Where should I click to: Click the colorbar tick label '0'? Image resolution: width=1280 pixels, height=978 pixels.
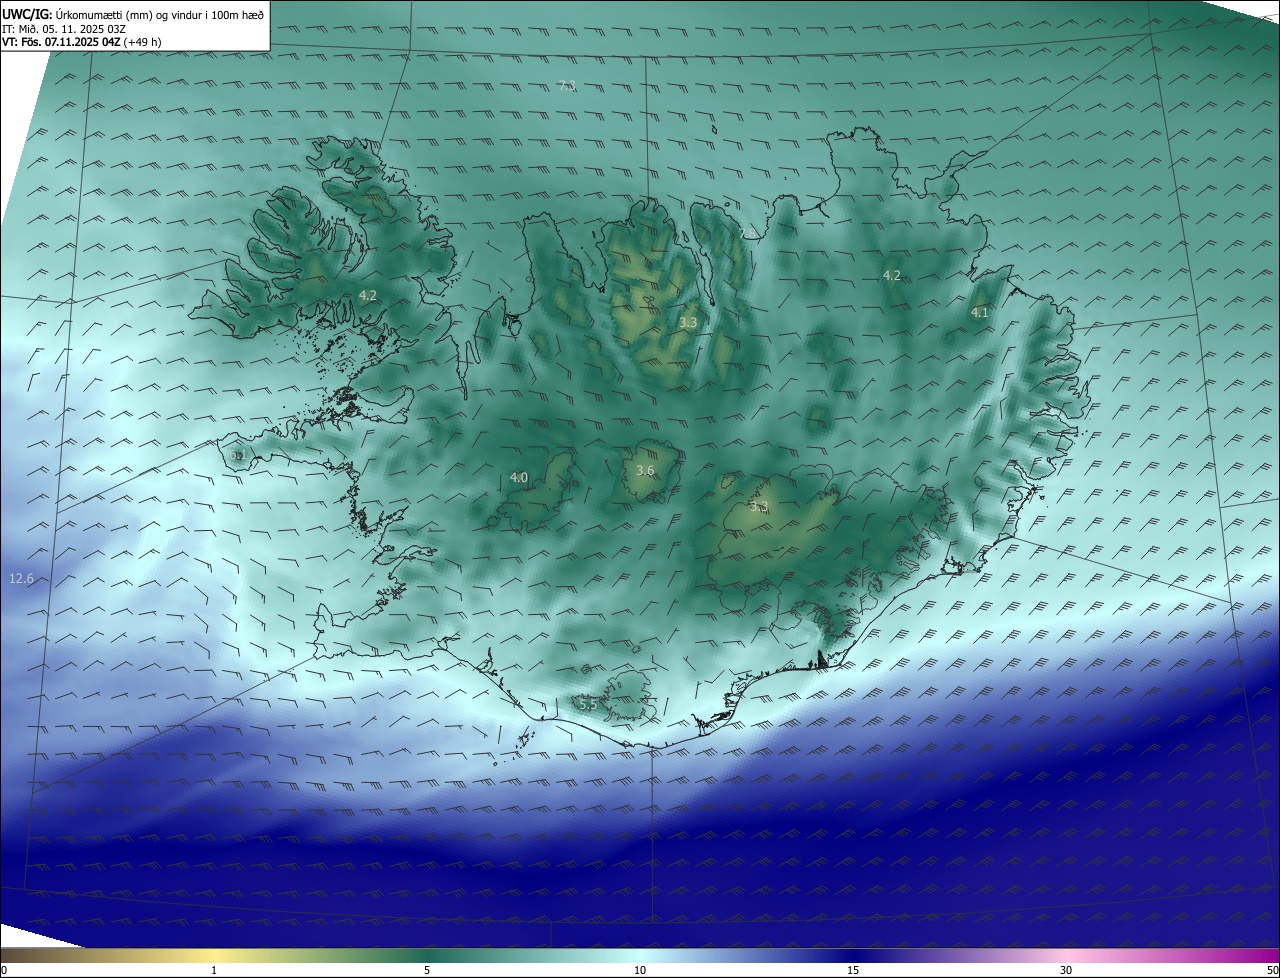pyautogui.click(x=4, y=970)
